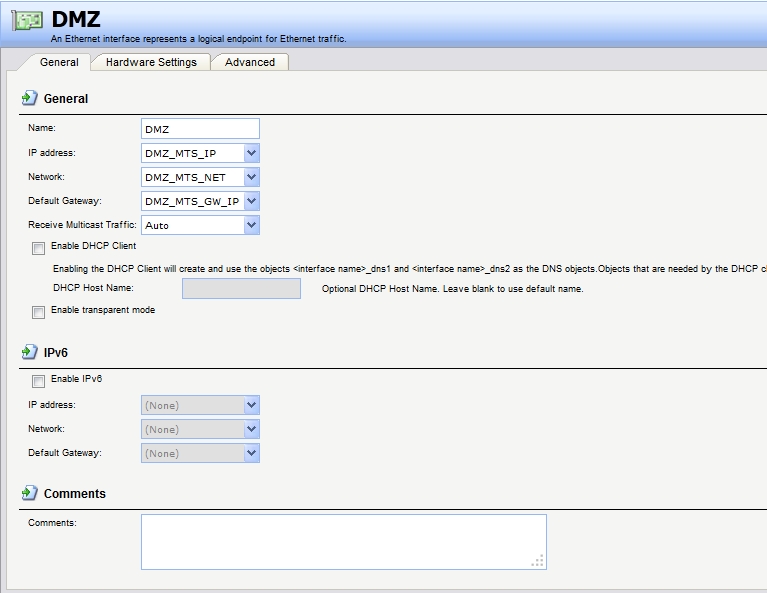Click the DMZ Ethernet interface header icon
Screen dimensions: 767x593
(x=27, y=22)
